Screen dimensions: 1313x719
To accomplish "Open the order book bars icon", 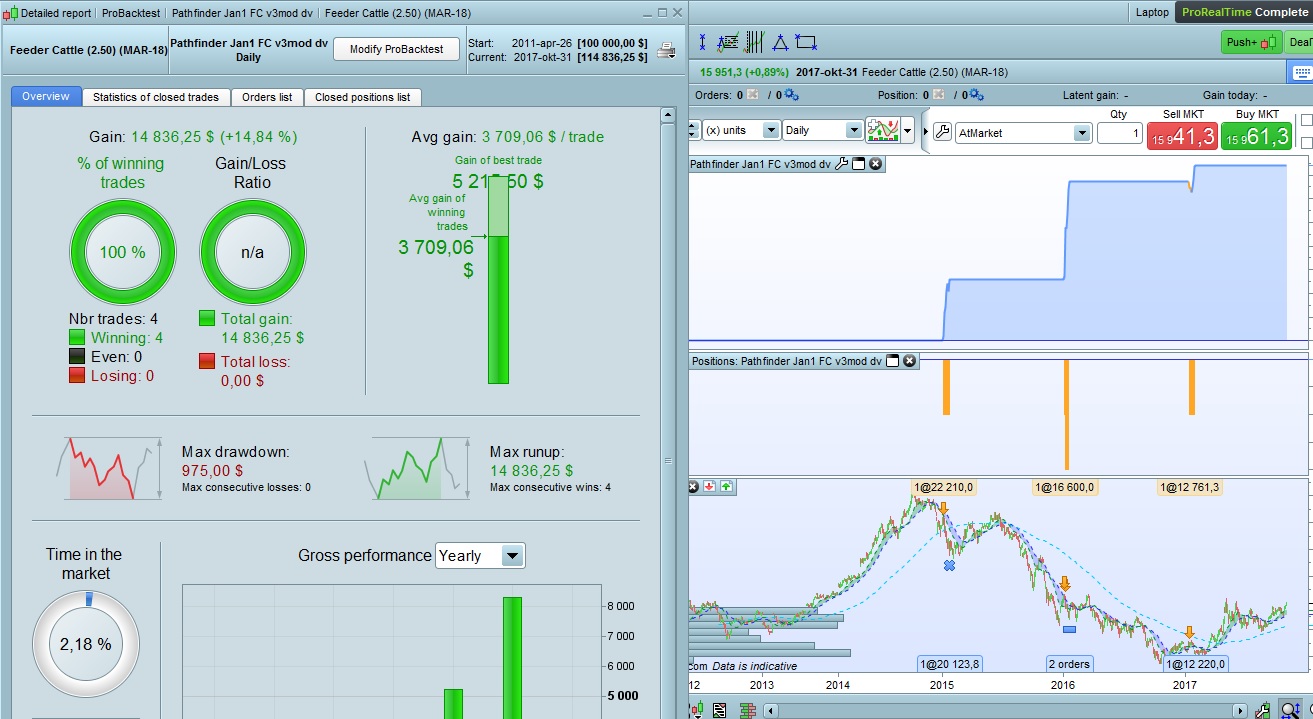I will coord(746,710).
